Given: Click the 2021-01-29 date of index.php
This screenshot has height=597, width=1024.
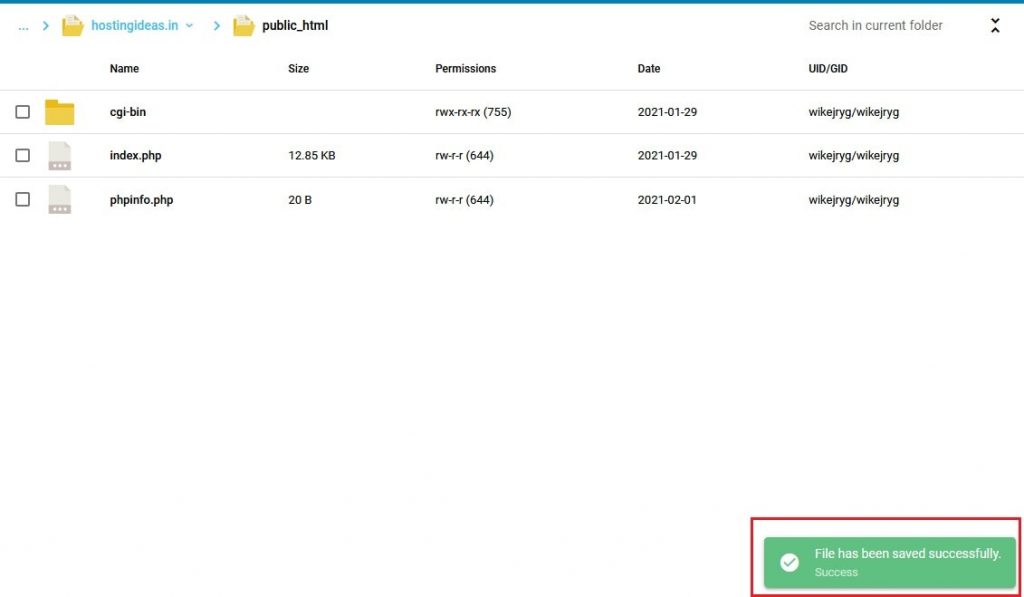Looking at the screenshot, I should (667, 155).
